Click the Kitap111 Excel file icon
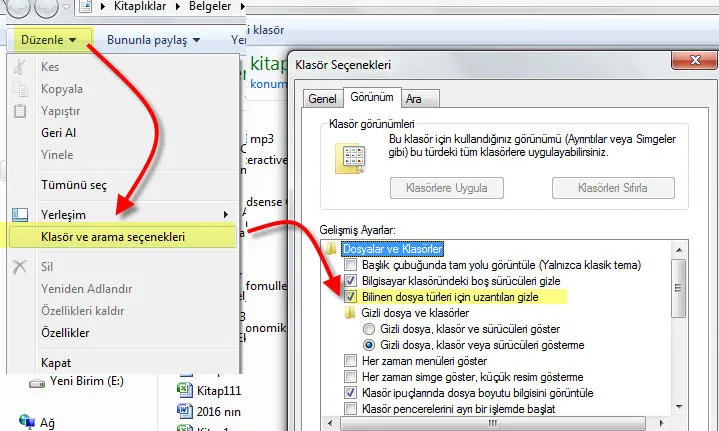The width and height of the screenshot is (719, 431). 184,388
